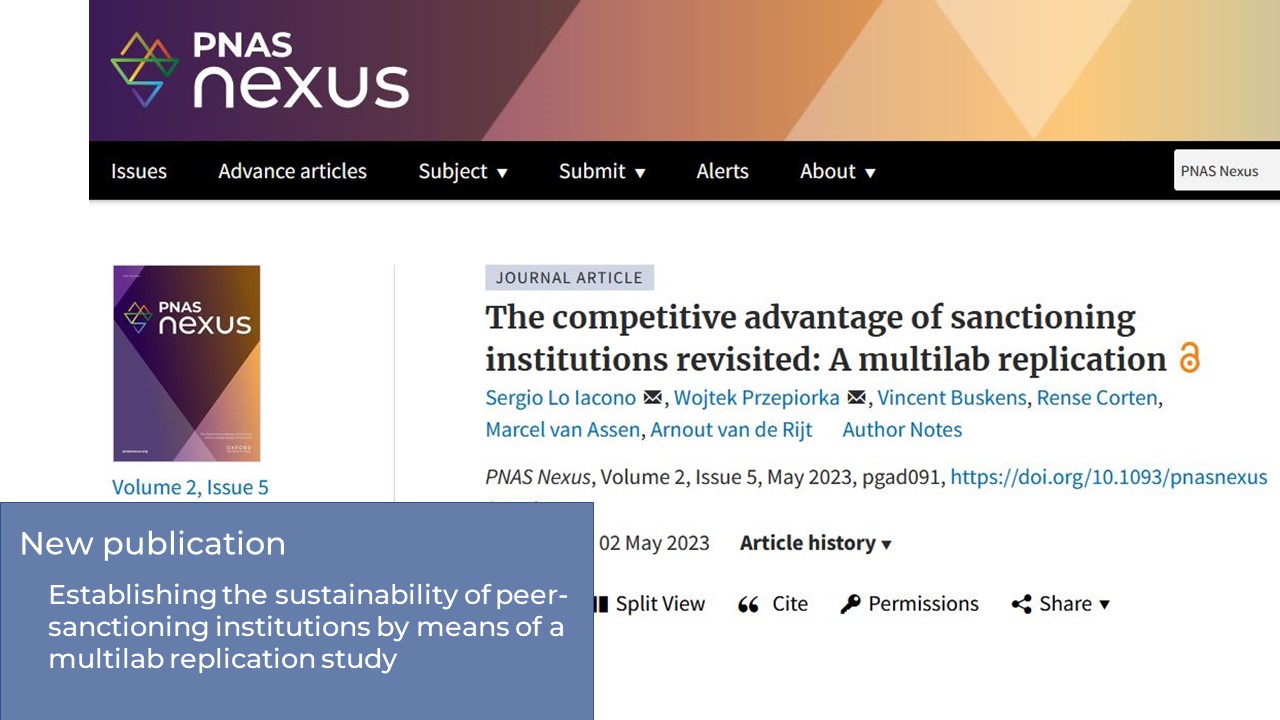Screen dimensions: 1280x720
Task: Click the Split View icon
Action: pyautogui.click(x=601, y=604)
